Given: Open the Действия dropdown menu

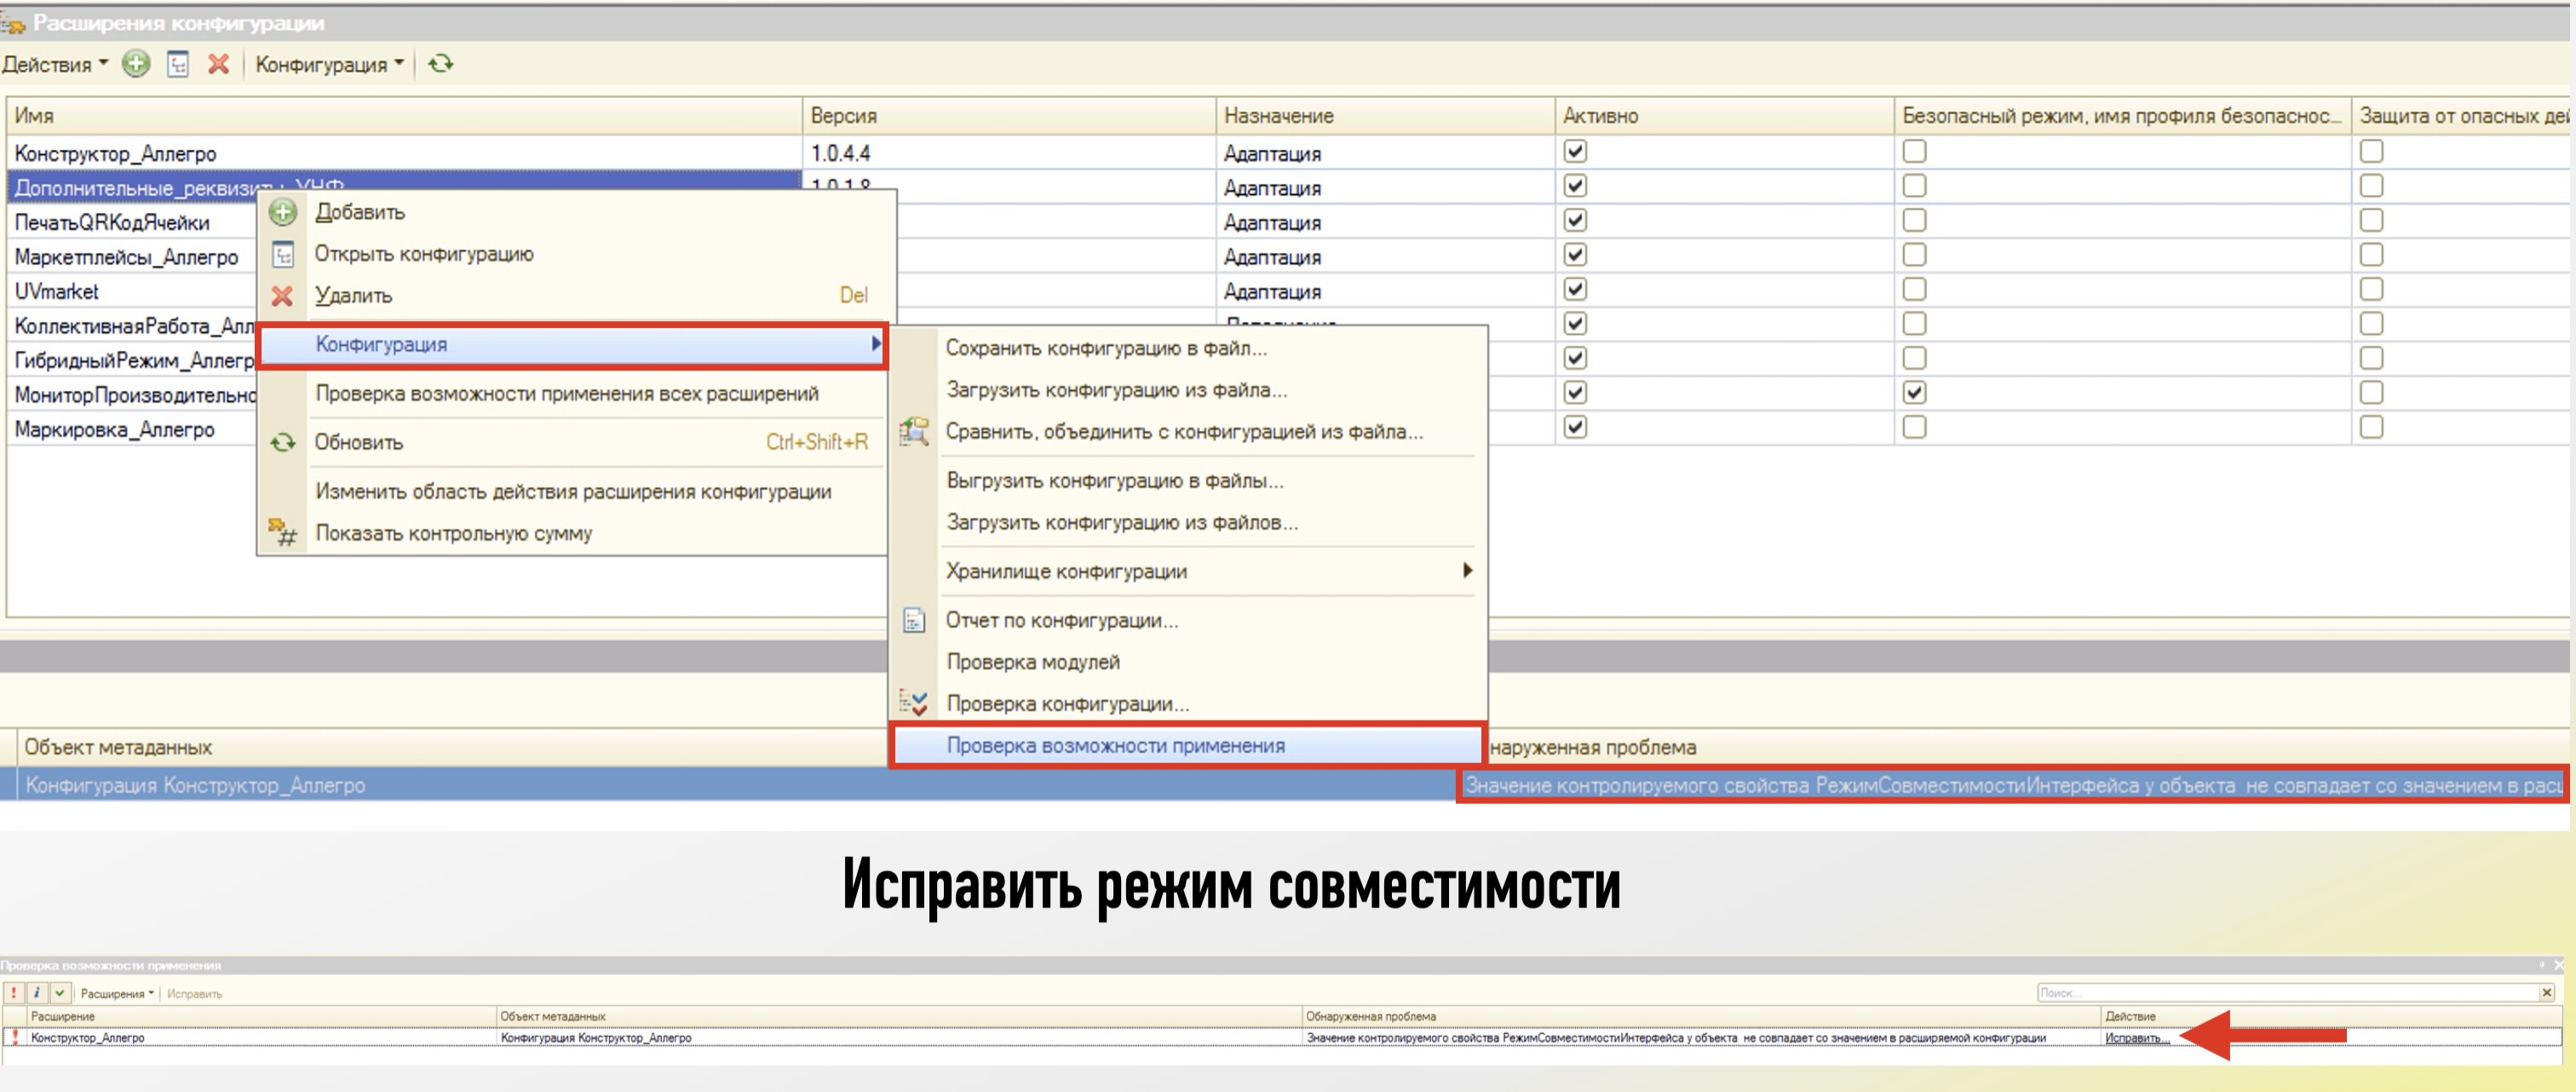Looking at the screenshot, I should coord(55,64).
